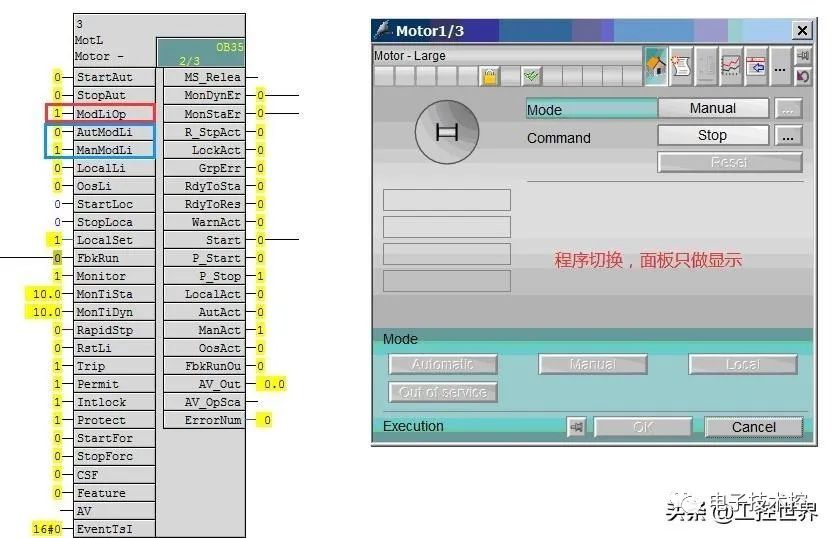This screenshot has height=538, width=834.
Task: Select the MotL block type name
Action: pyautogui.click(x=89, y=40)
